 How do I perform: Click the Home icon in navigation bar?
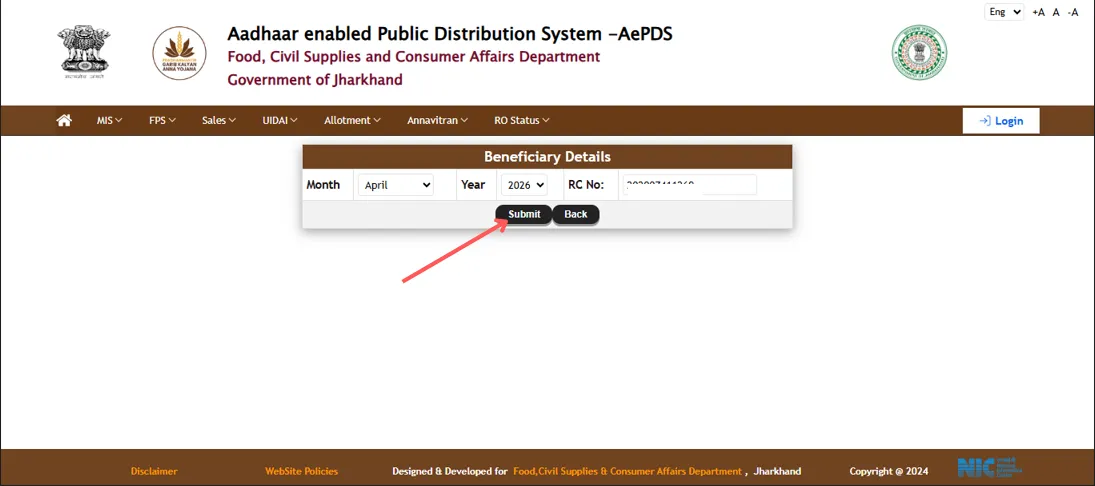point(64,120)
